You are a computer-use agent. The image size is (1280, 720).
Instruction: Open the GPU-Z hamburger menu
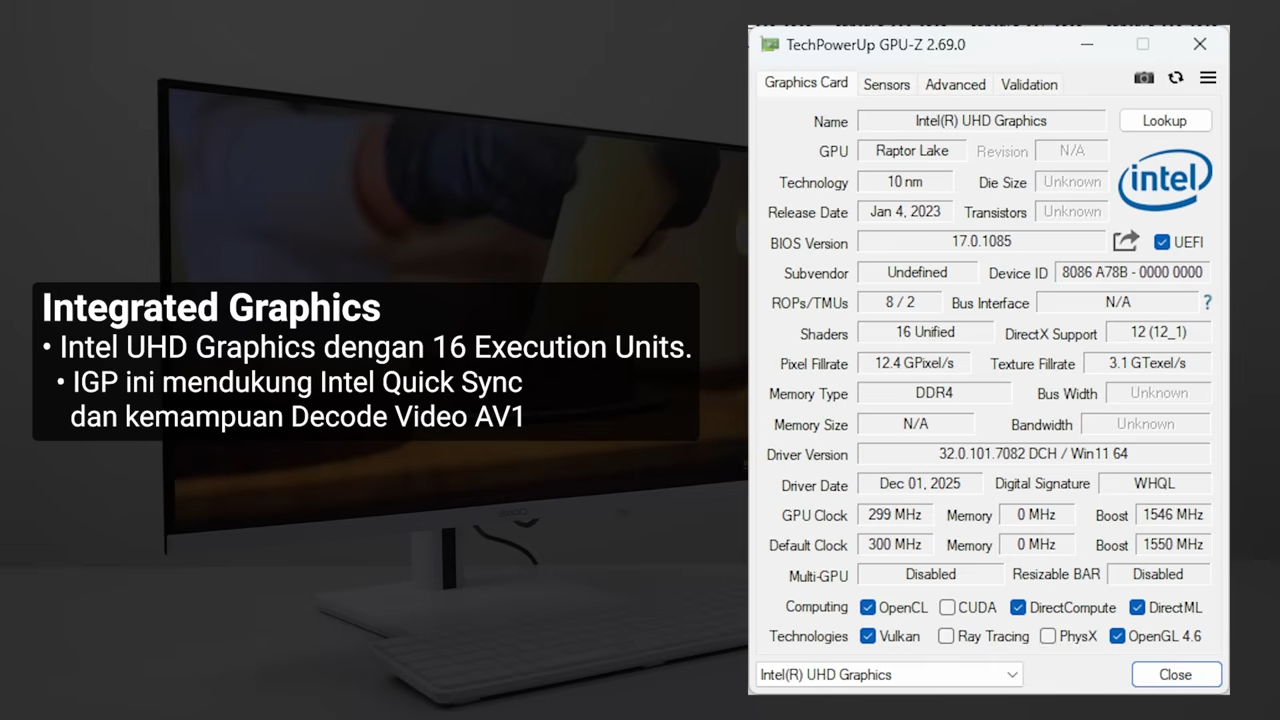1208,78
